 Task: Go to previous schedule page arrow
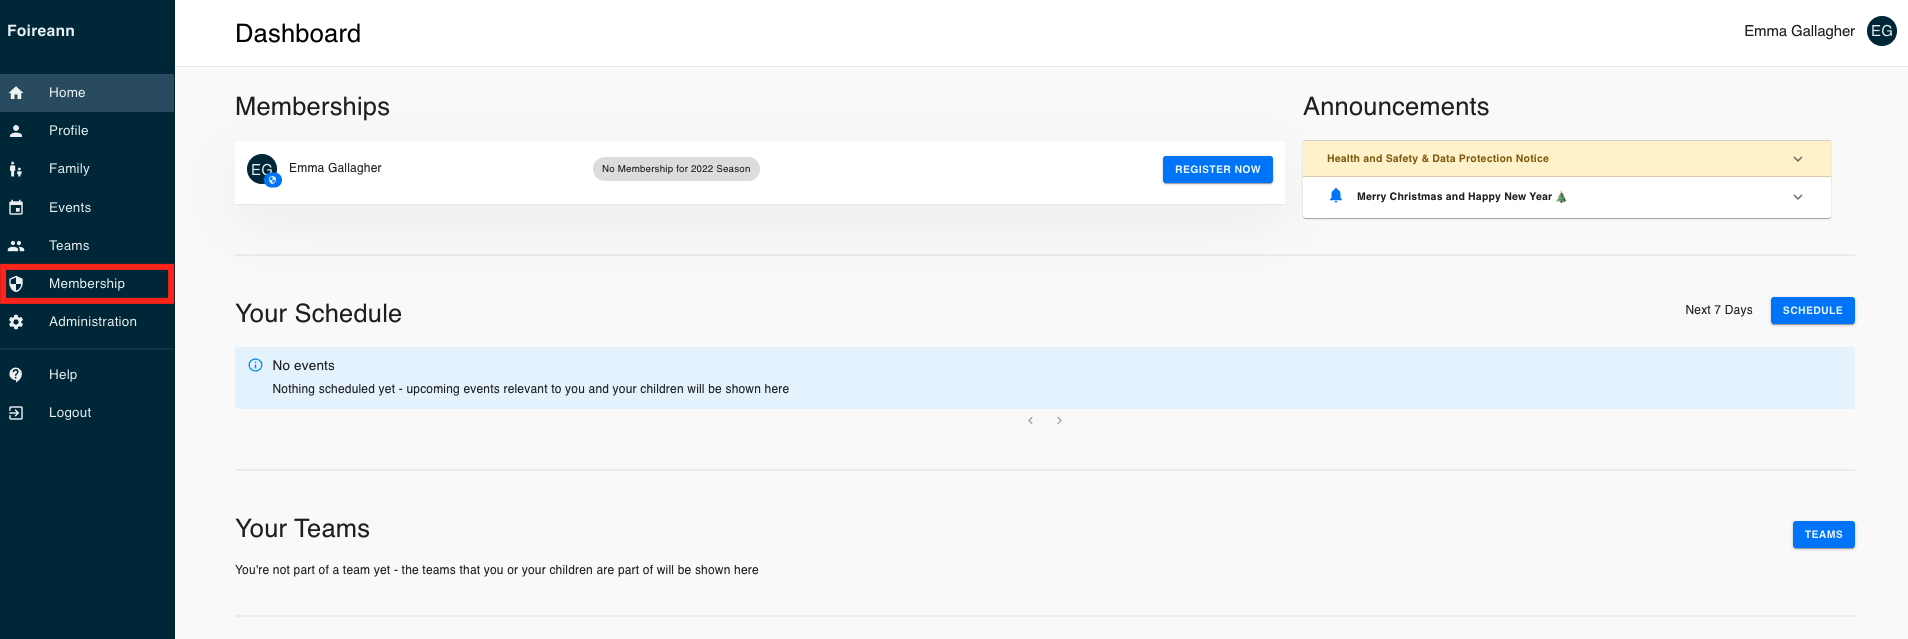click(x=1030, y=421)
